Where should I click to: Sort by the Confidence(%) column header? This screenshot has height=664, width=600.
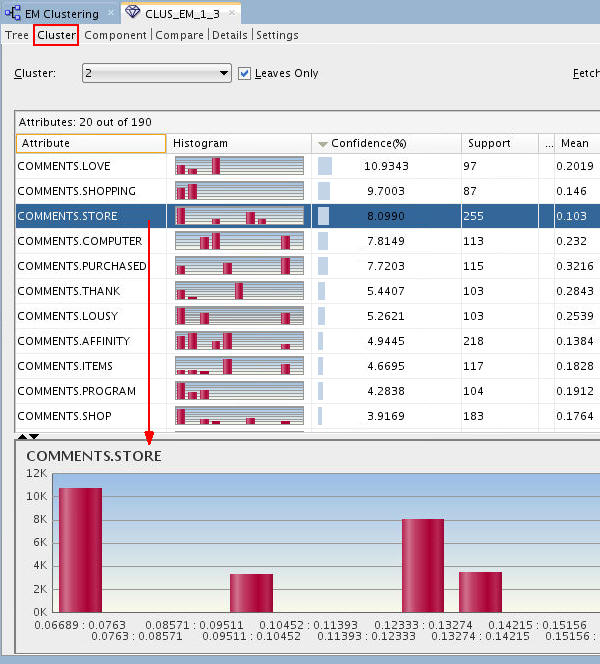point(386,143)
